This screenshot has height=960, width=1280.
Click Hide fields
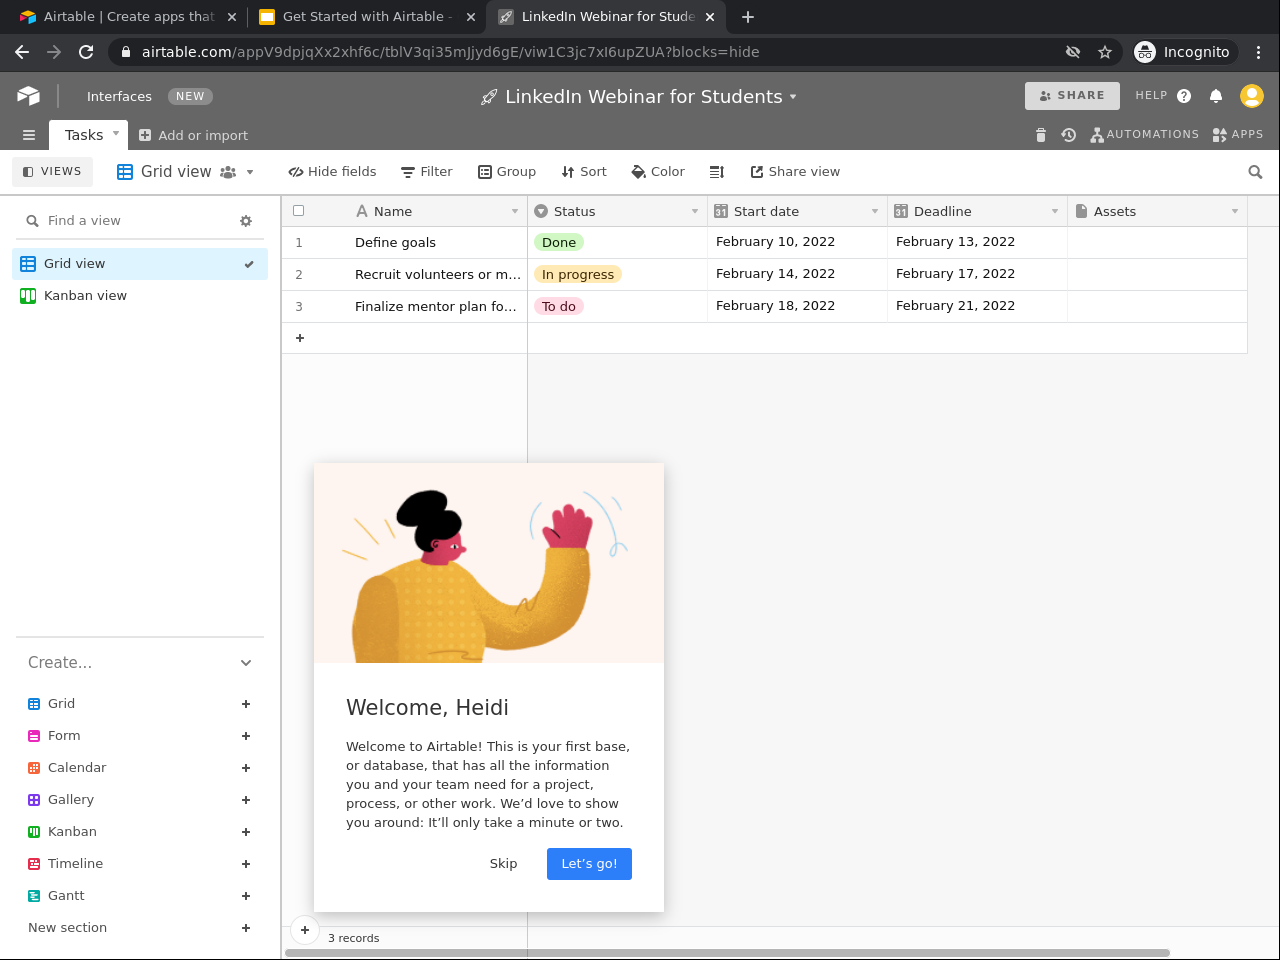click(x=332, y=172)
